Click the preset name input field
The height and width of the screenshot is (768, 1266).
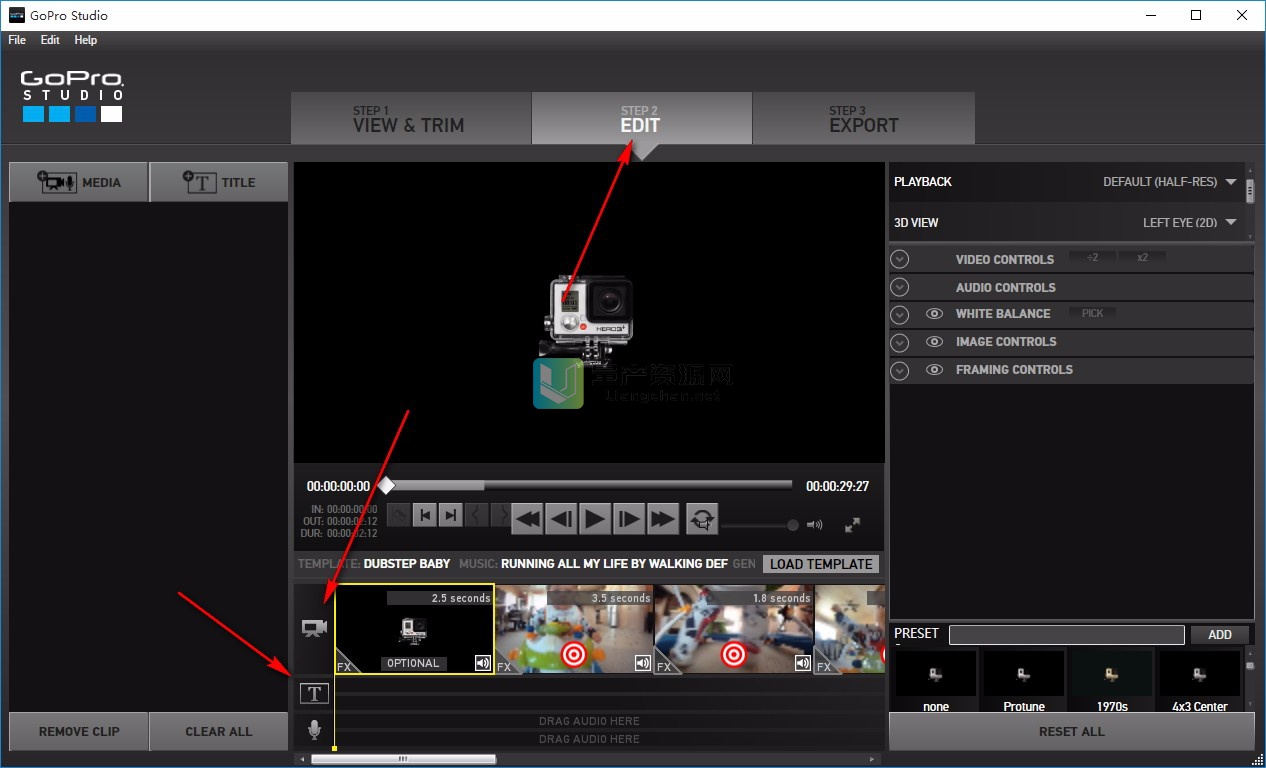coord(1067,634)
